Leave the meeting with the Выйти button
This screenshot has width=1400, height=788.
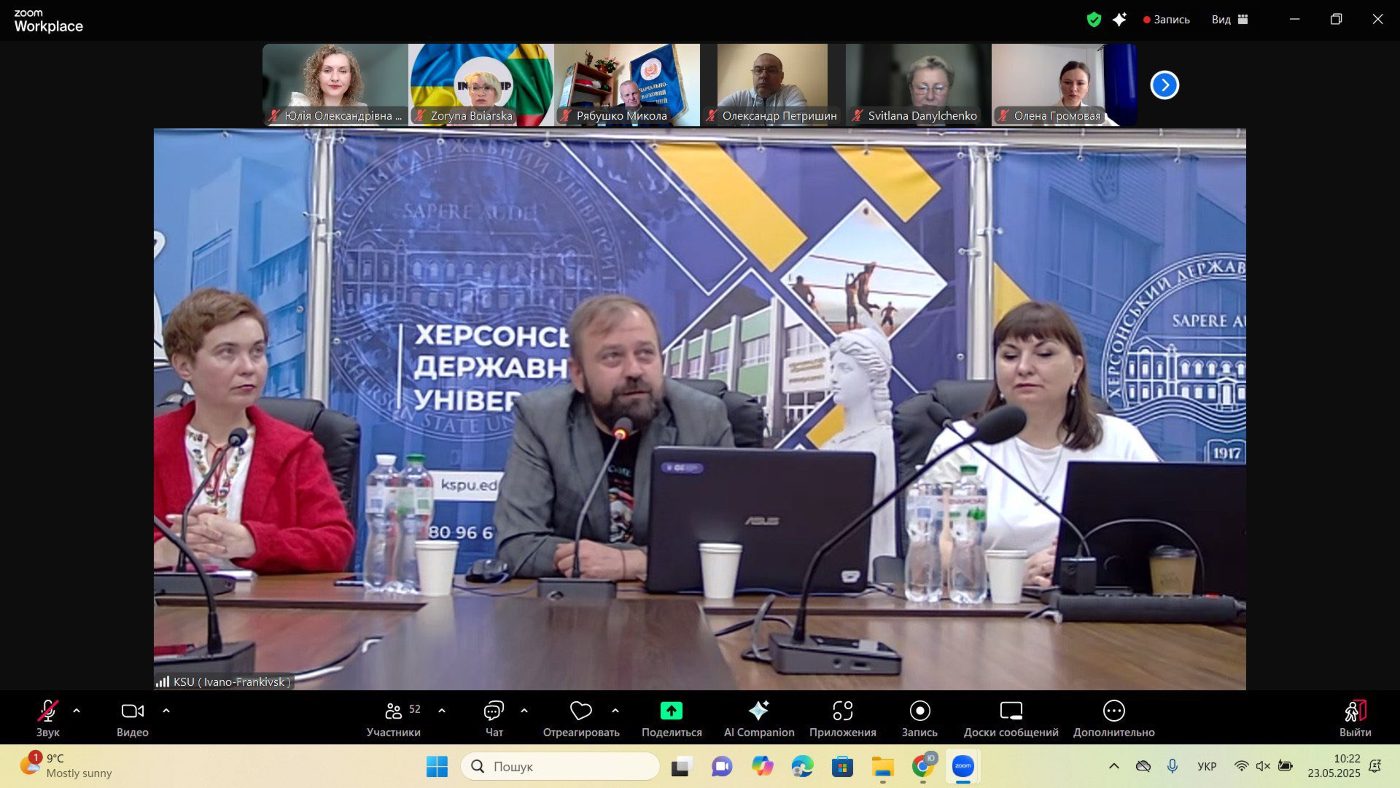pyautogui.click(x=1355, y=718)
